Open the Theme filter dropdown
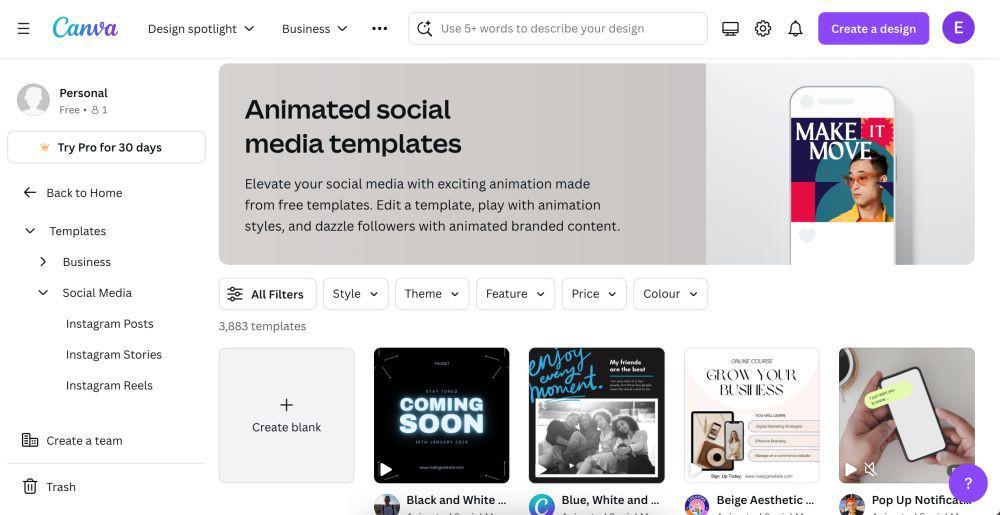 [x=432, y=294]
